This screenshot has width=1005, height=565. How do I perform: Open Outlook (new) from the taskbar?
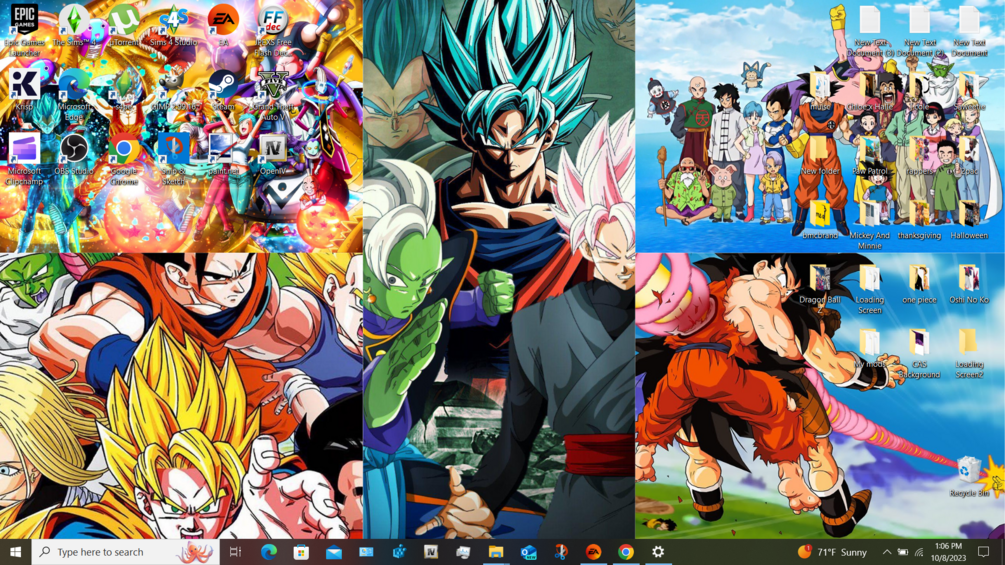tap(528, 552)
